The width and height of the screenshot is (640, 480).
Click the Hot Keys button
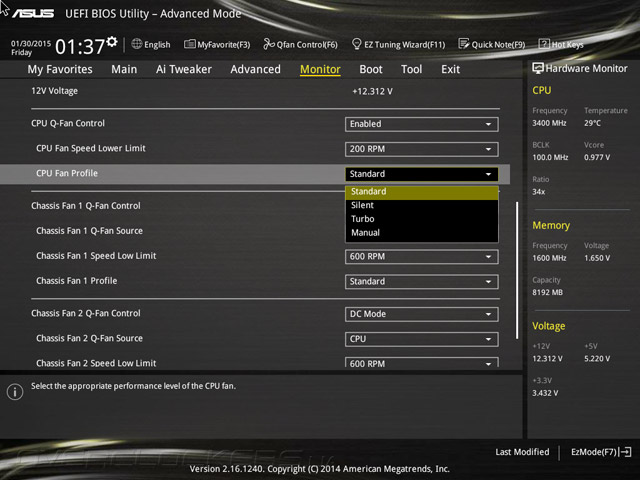click(x=561, y=44)
